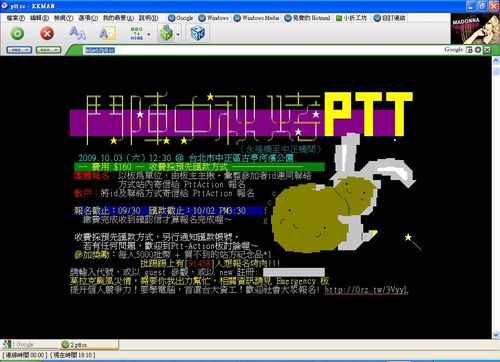Image resolution: width=500 pixels, height=362 pixels.
Task: Click scrollbar up arrow on the right
Action: [496, 60]
